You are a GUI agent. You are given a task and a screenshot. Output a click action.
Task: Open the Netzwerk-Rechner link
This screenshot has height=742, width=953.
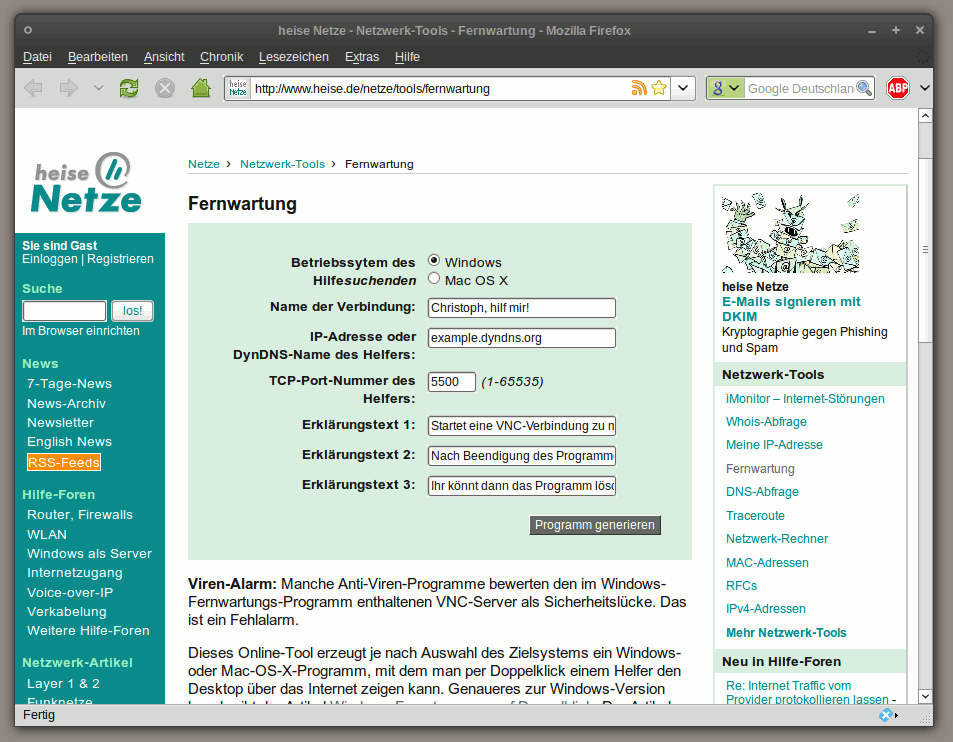pyautogui.click(x=777, y=539)
